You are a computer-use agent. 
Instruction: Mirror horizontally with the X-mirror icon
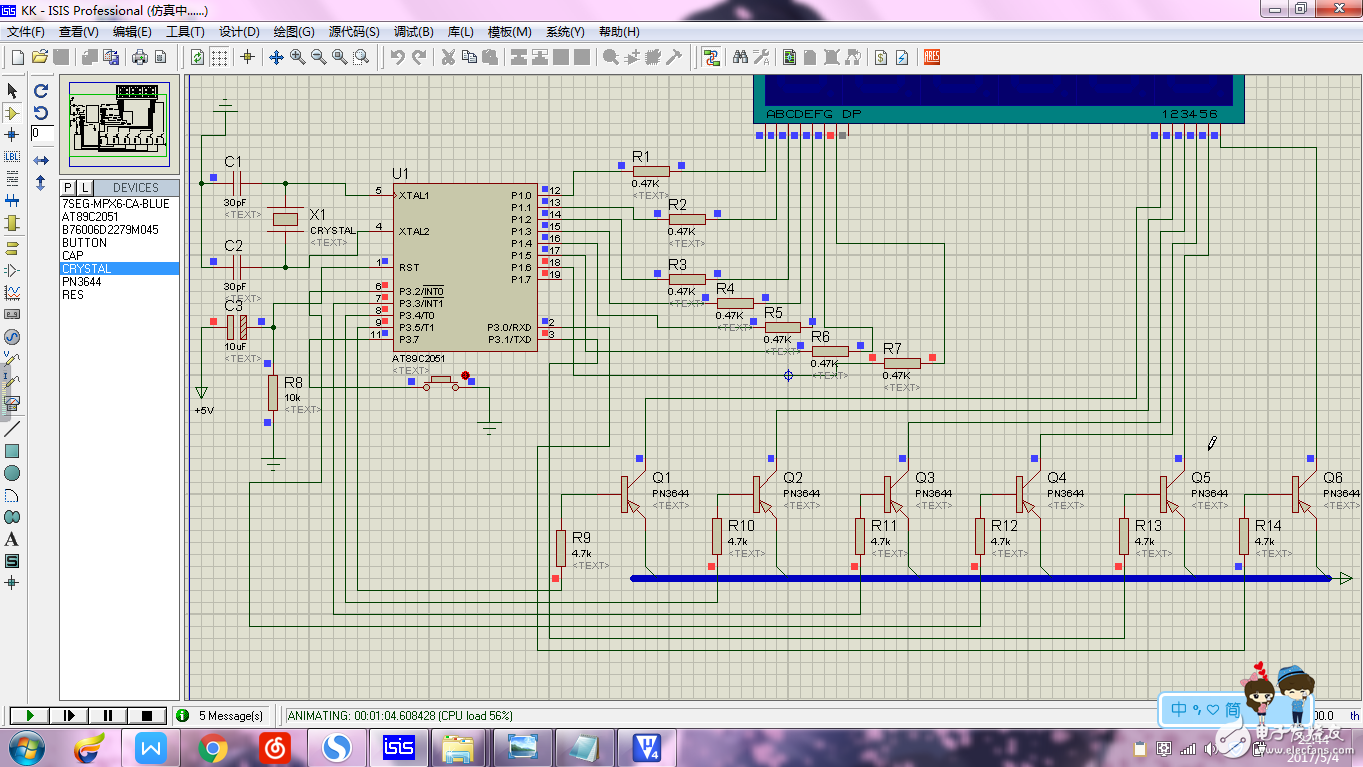tap(41, 160)
